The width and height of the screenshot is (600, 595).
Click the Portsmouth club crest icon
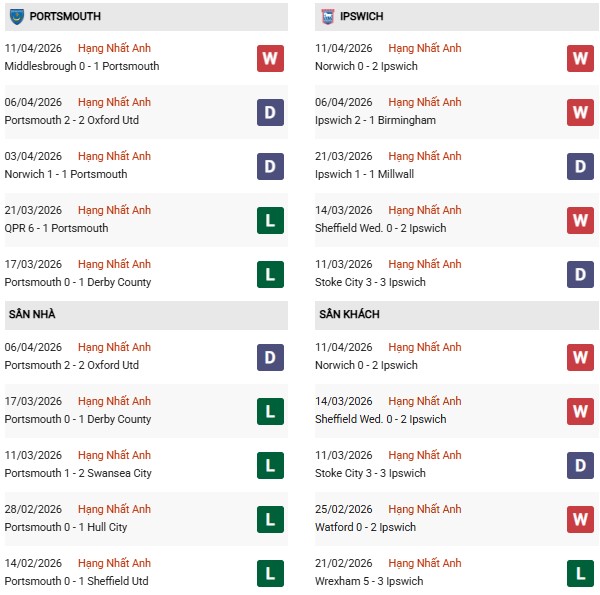click(16, 16)
